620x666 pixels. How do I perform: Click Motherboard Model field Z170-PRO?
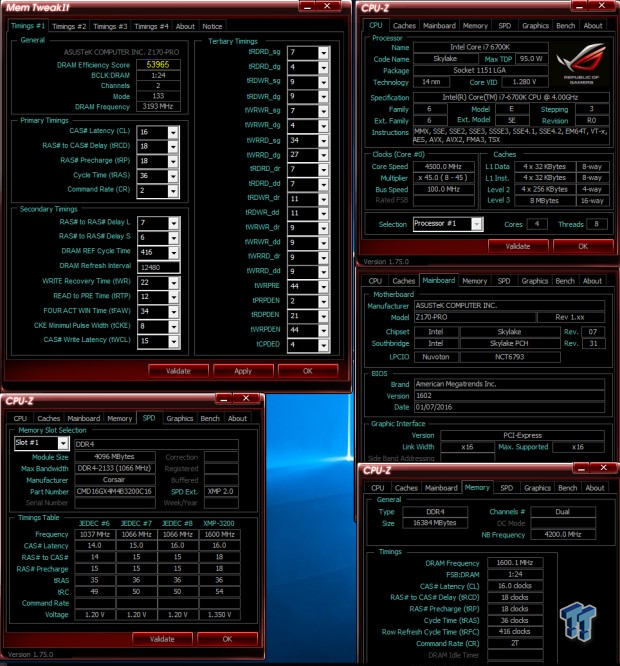(475, 317)
